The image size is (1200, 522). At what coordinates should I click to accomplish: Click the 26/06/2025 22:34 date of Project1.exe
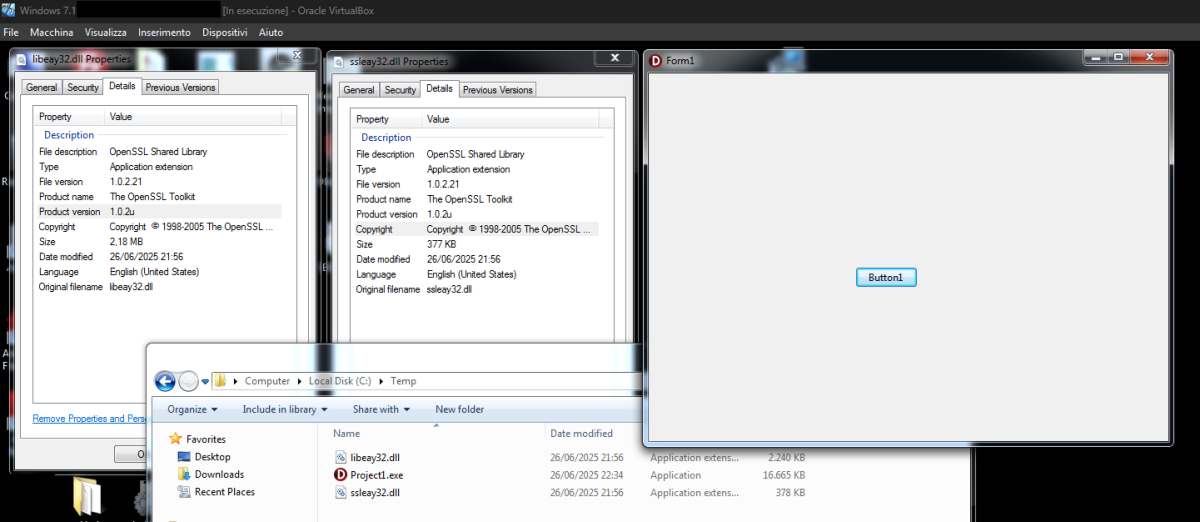pos(586,475)
